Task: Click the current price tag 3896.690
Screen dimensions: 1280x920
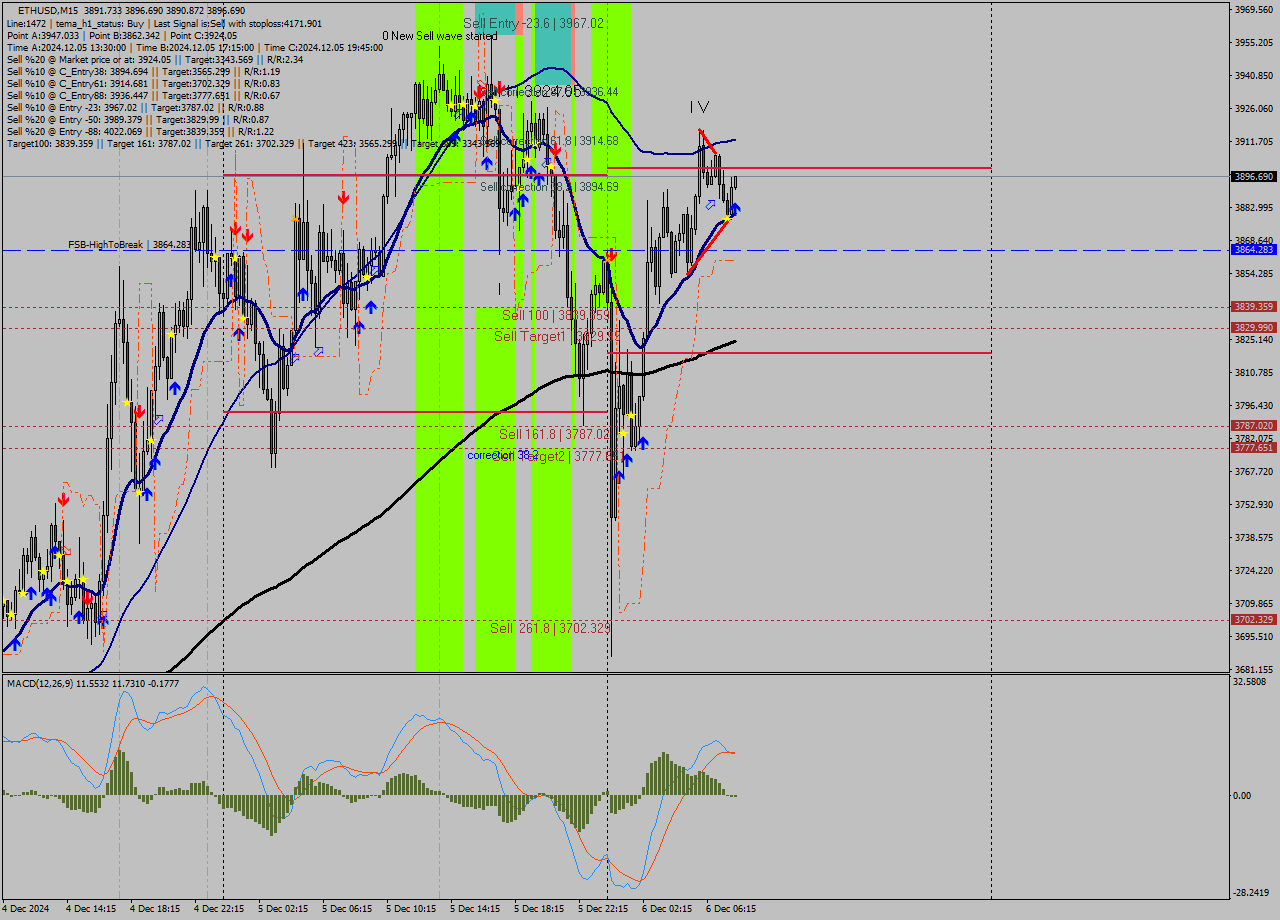Action: (x=1254, y=176)
